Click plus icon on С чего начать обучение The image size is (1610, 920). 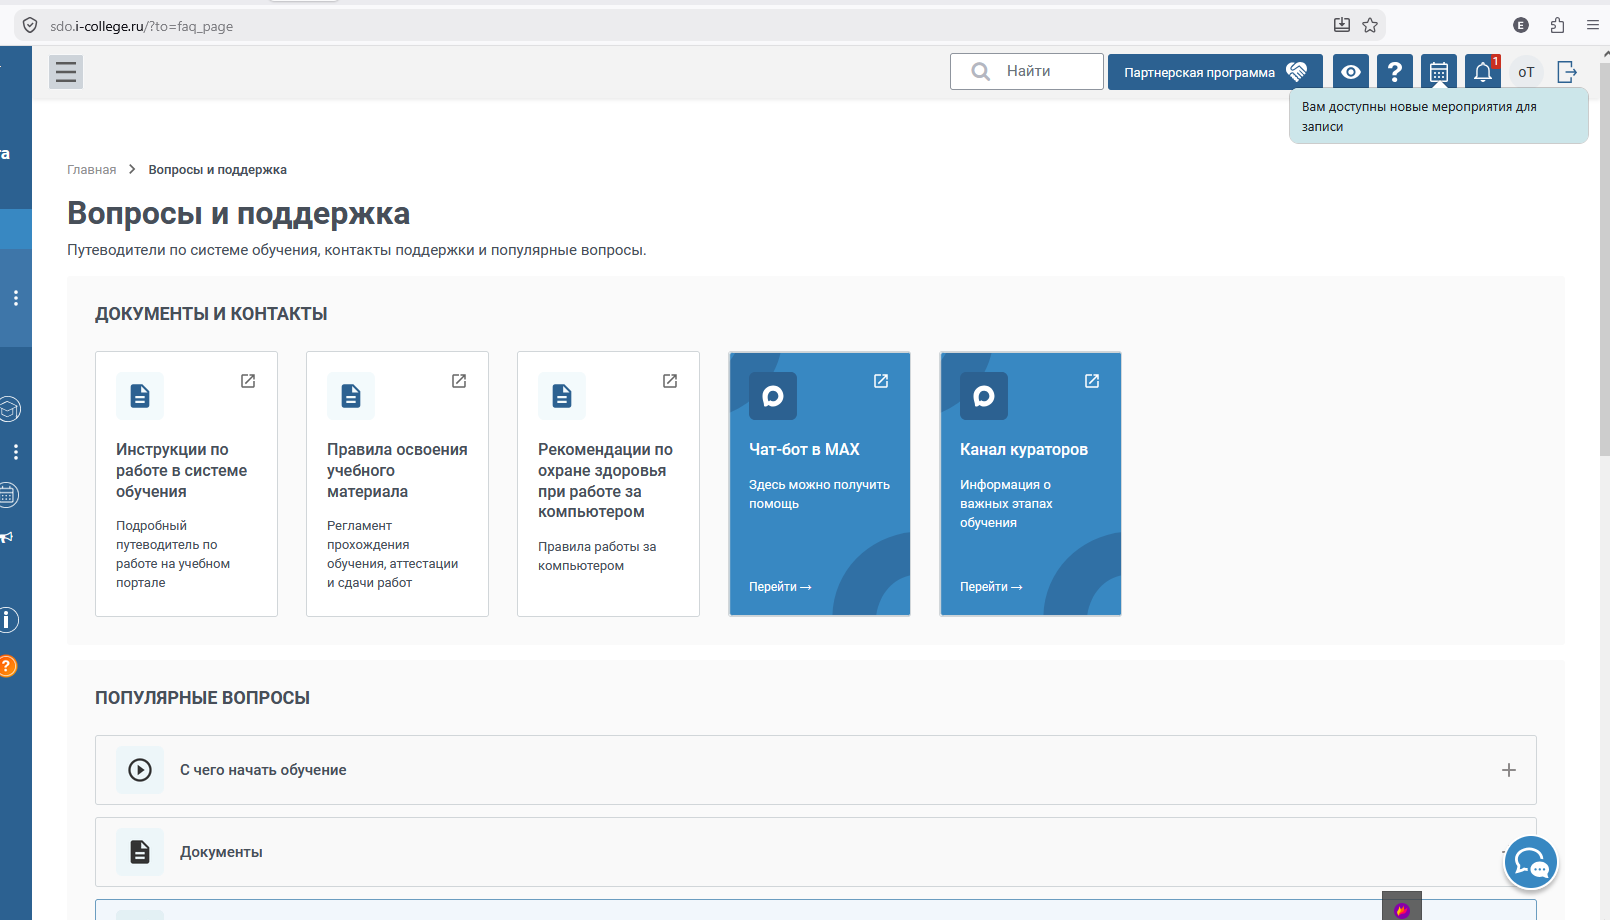point(1509,770)
